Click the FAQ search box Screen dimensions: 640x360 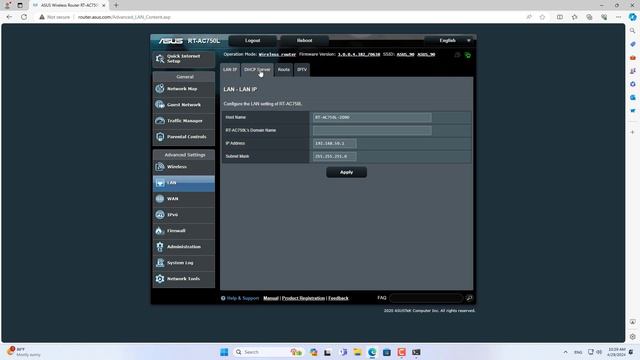pos(426,298)
